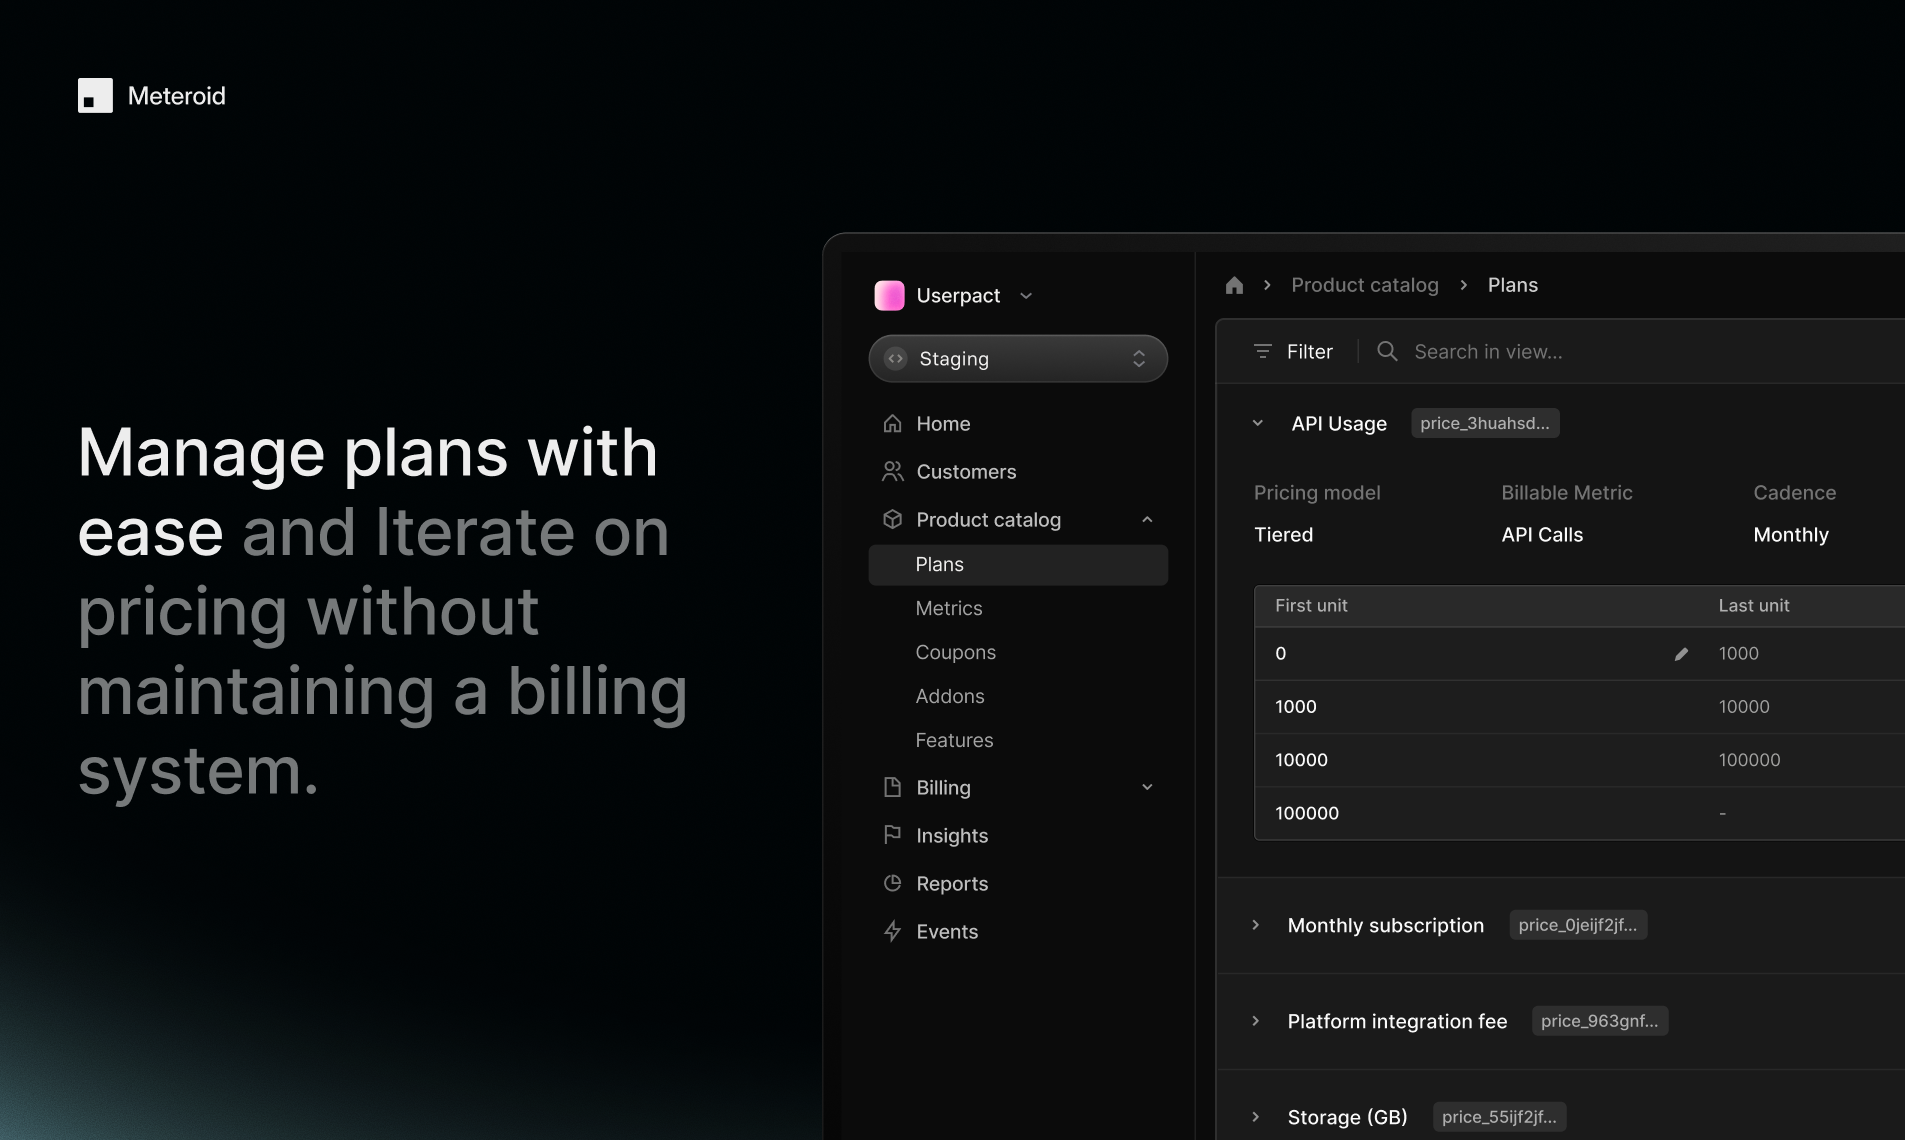Collapse the API Usage price row
The image size is (1905, 1140).
[x=1257, y=423]
